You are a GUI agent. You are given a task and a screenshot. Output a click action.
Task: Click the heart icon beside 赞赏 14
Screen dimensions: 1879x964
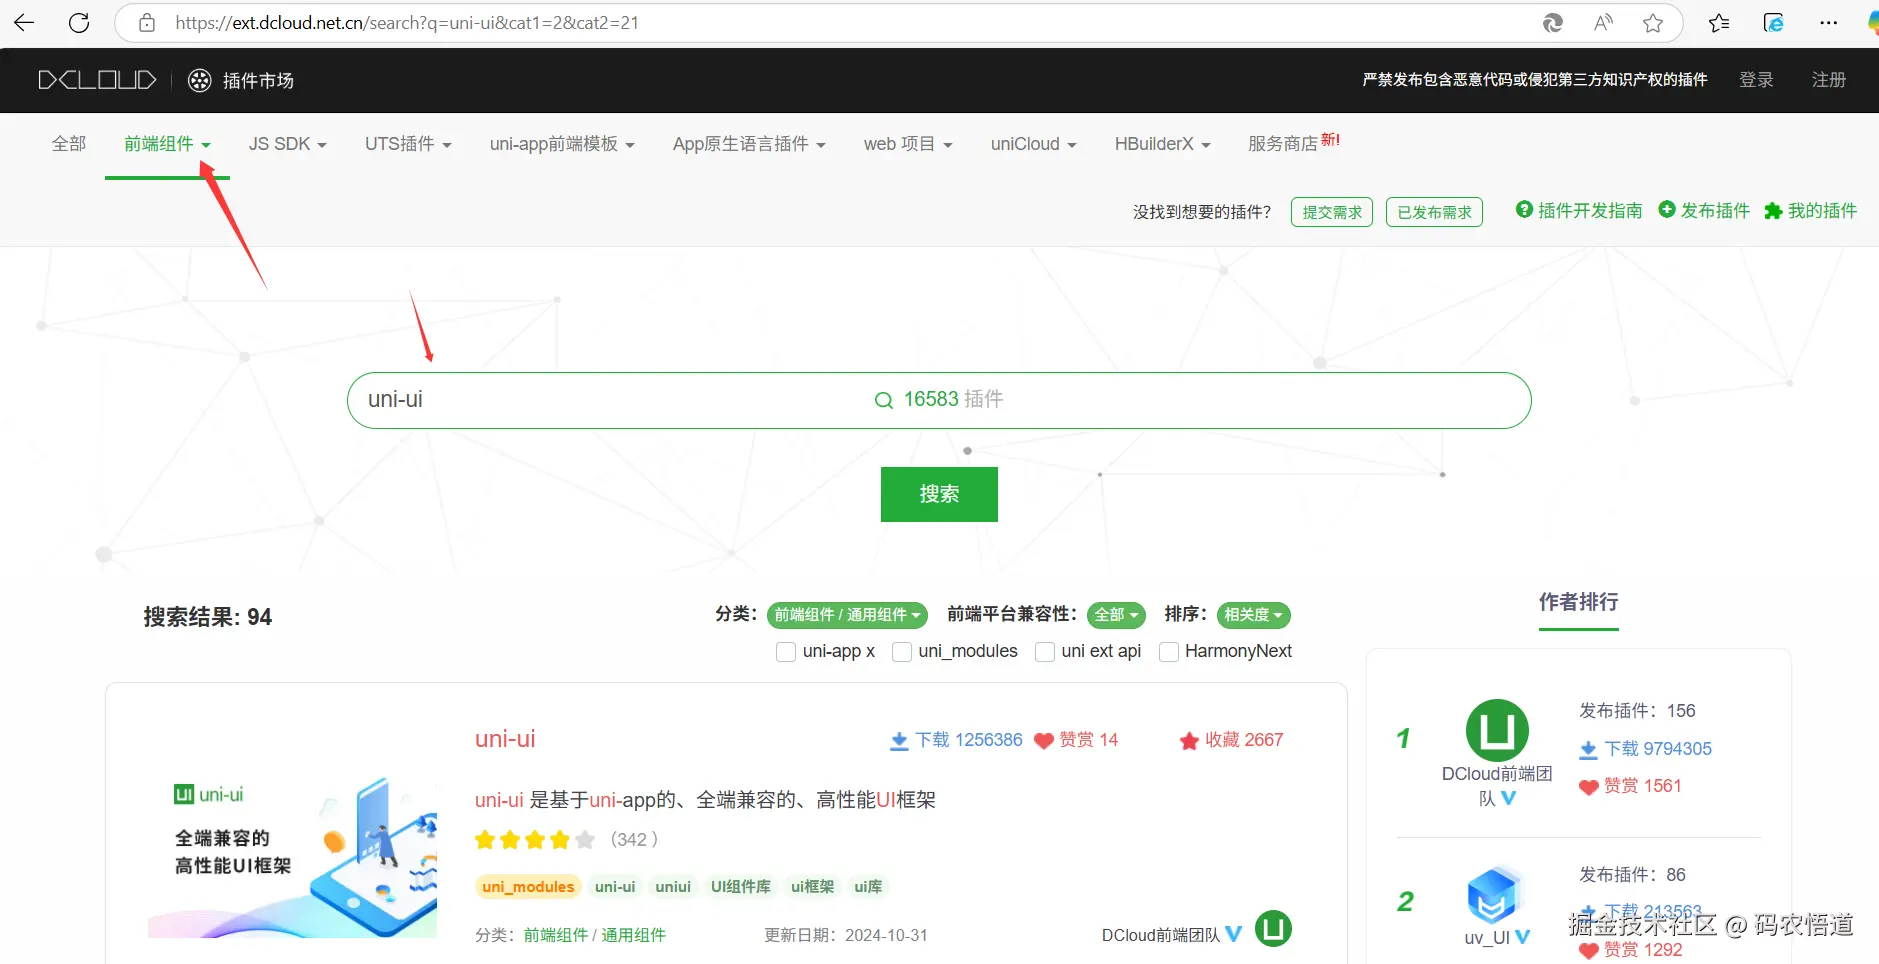tap(1044, 741)
